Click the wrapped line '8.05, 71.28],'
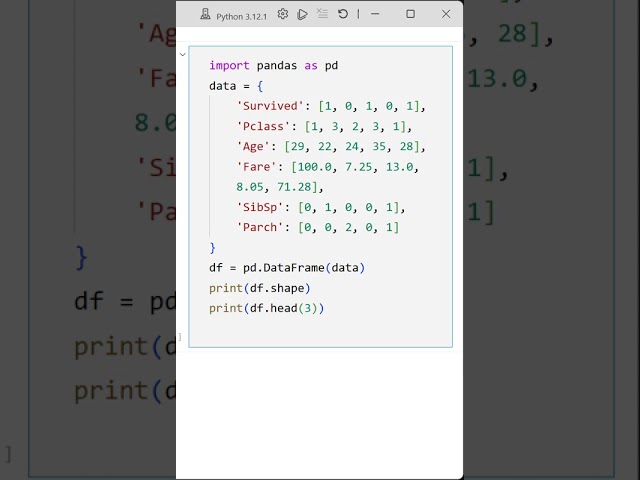Image resolution: width=640 pixels, height=480 pixels. tap(280, 187)
